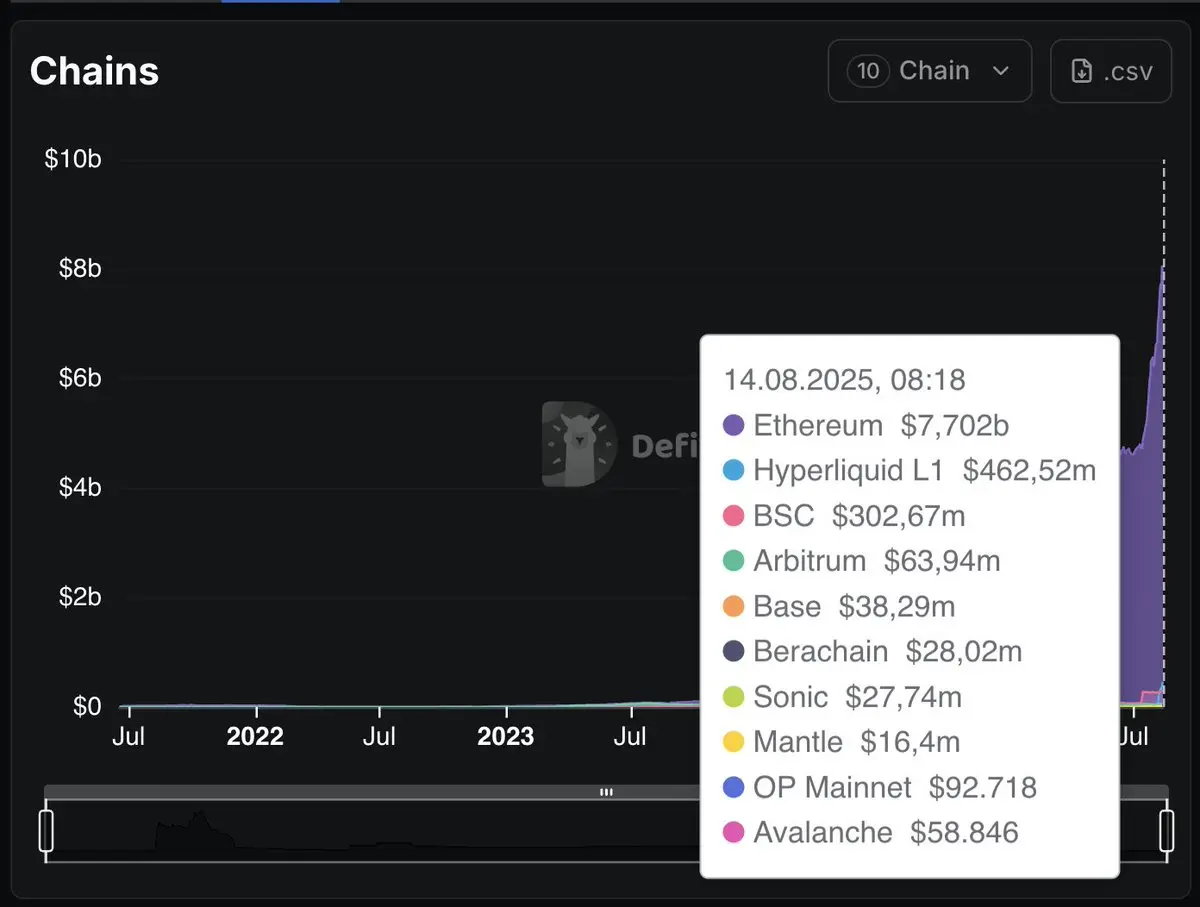1200x907 pixels.
Task: Click the 10 count badge in Chain selector
Action: click(x=868, y=71)
